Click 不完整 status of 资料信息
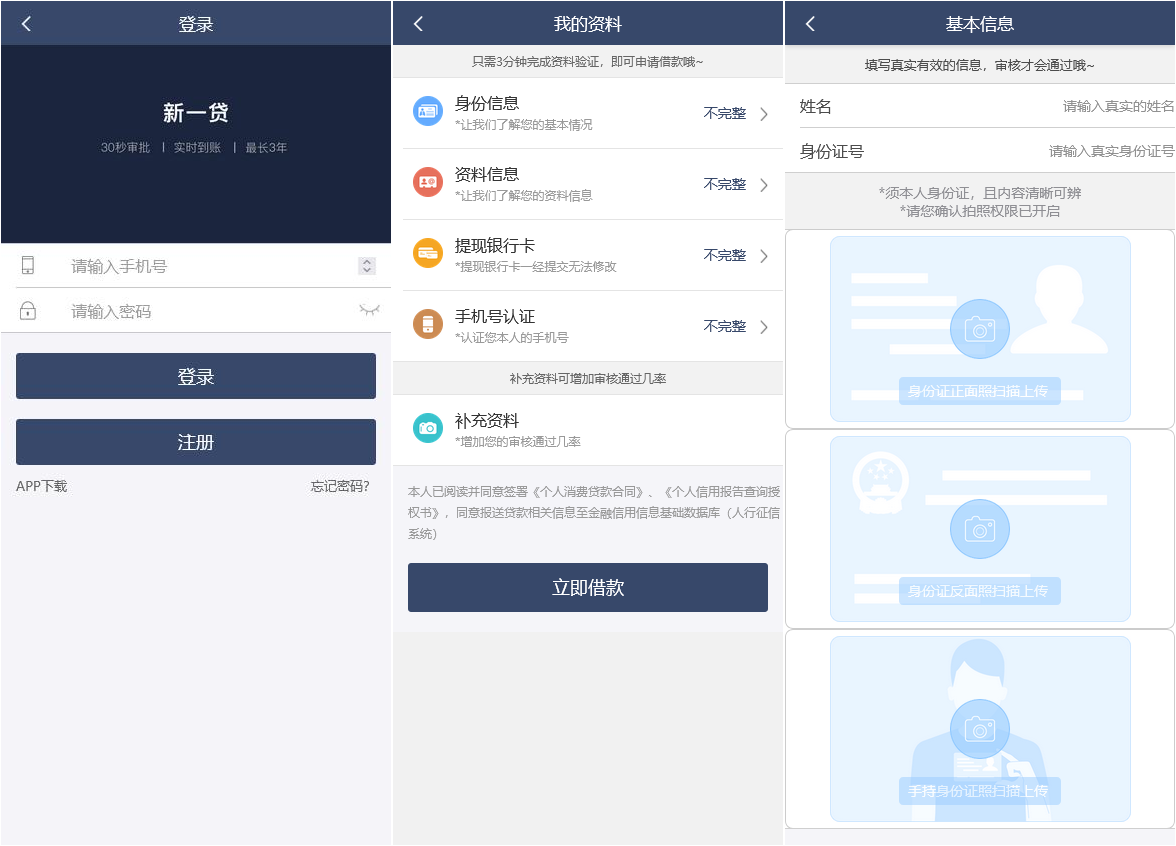 coord(724,184)
